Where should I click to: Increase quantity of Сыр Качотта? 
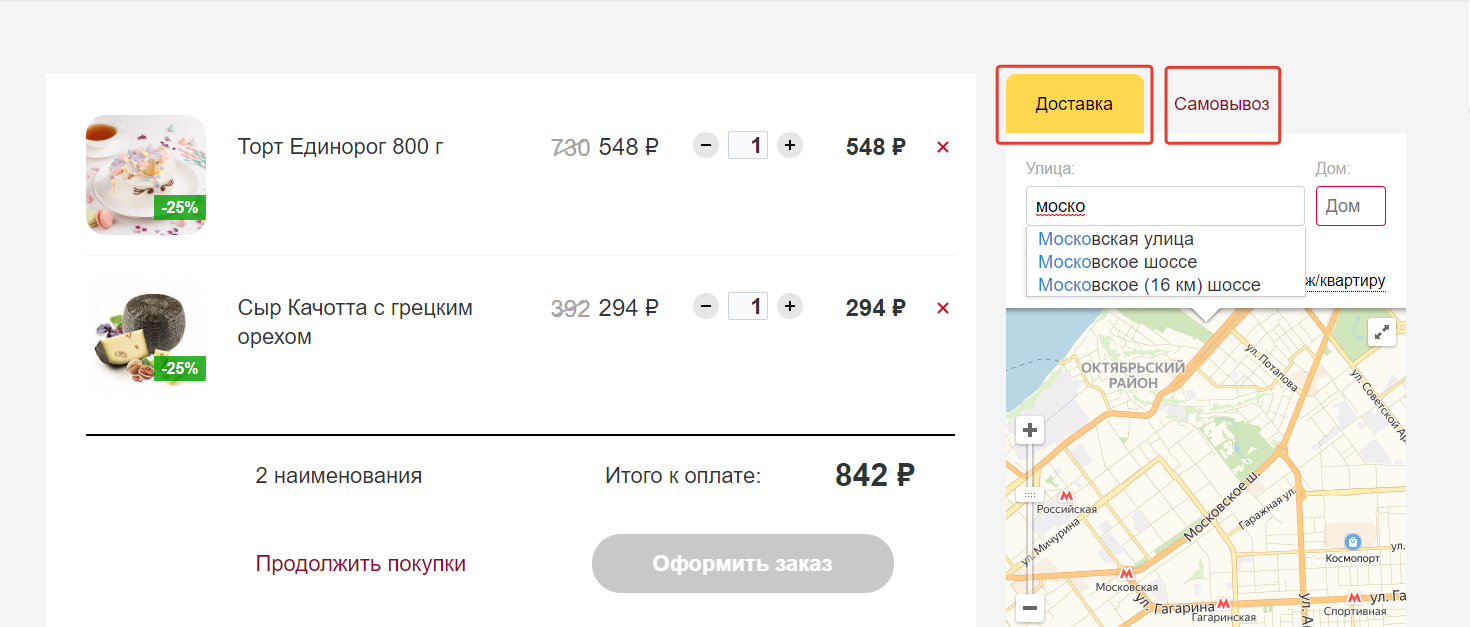[790, 306]
